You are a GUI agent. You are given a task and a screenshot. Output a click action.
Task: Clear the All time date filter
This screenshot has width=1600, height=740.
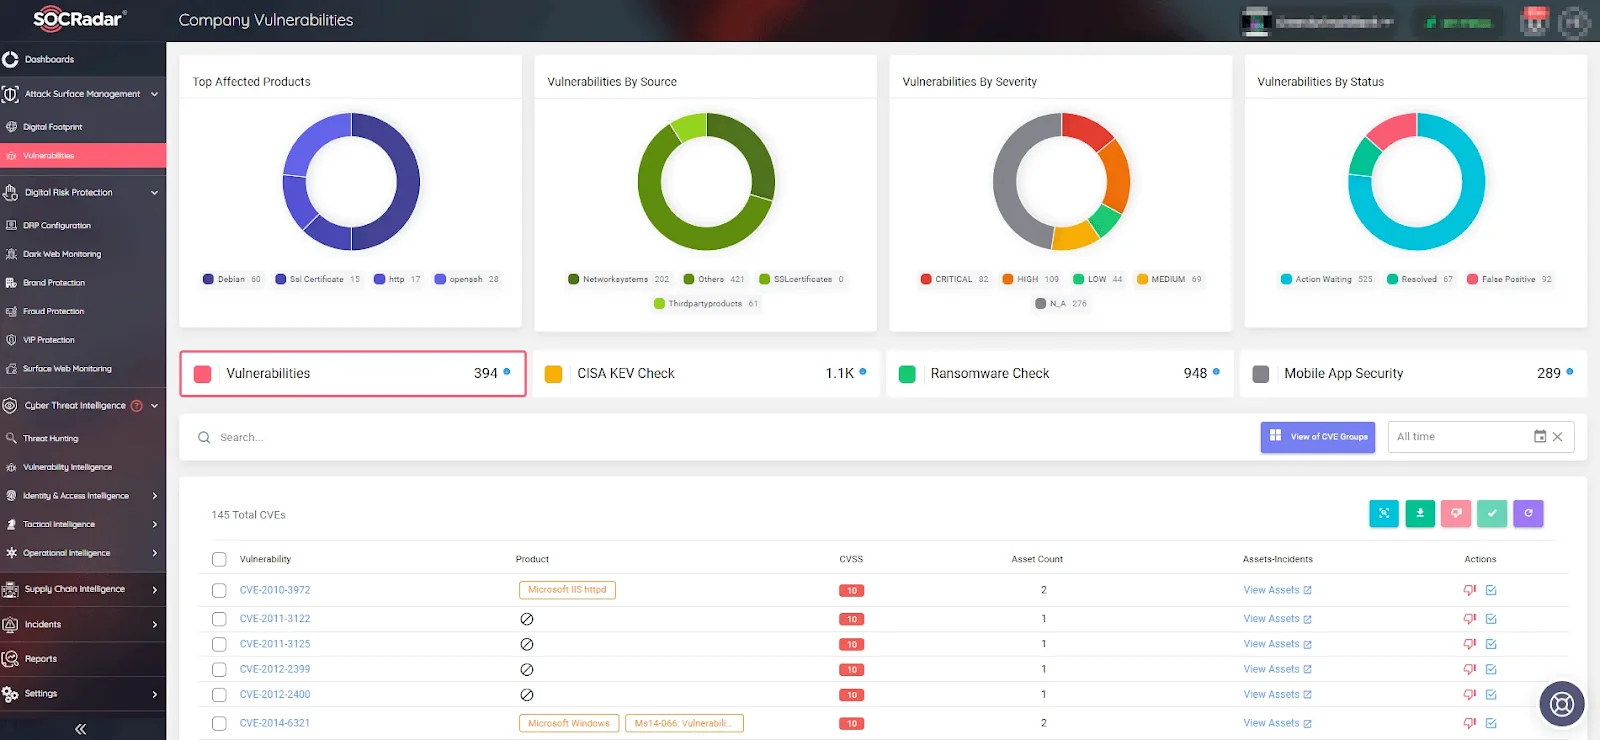[1558, 437]
